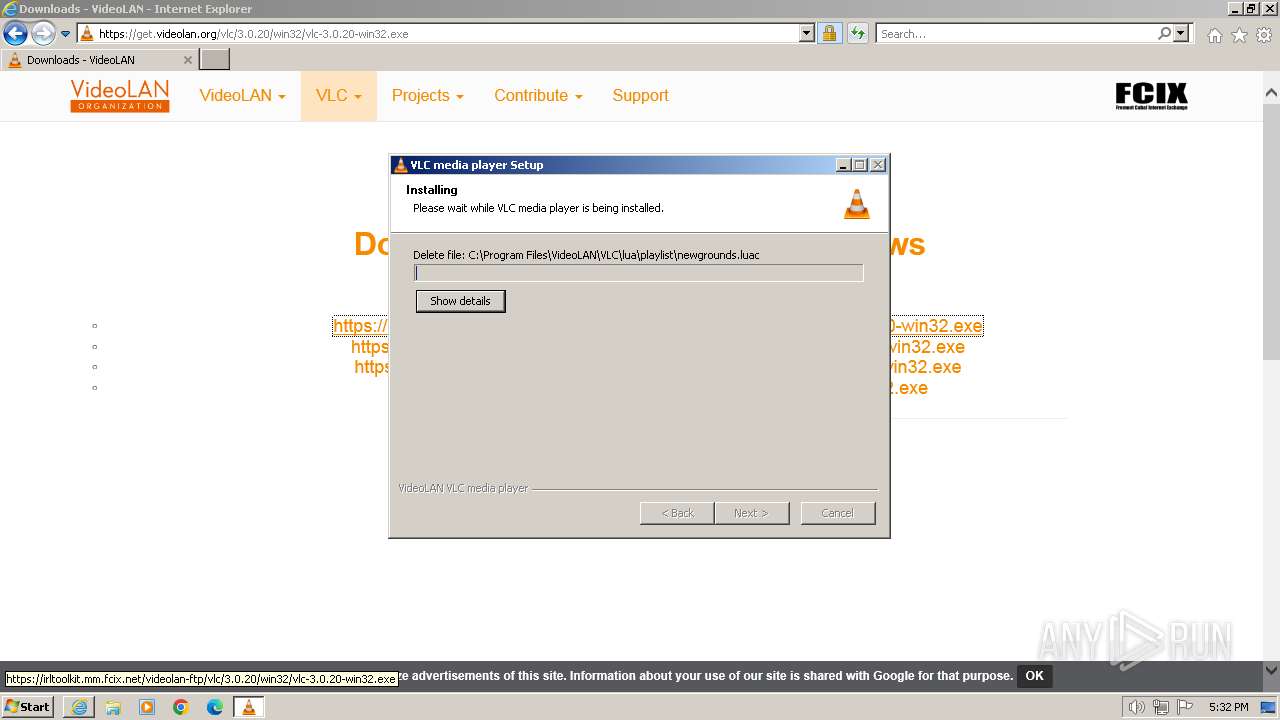1280x720 pixels.
Task: Click the scrollbar down arrow
Action: (x=1272, y=670)
